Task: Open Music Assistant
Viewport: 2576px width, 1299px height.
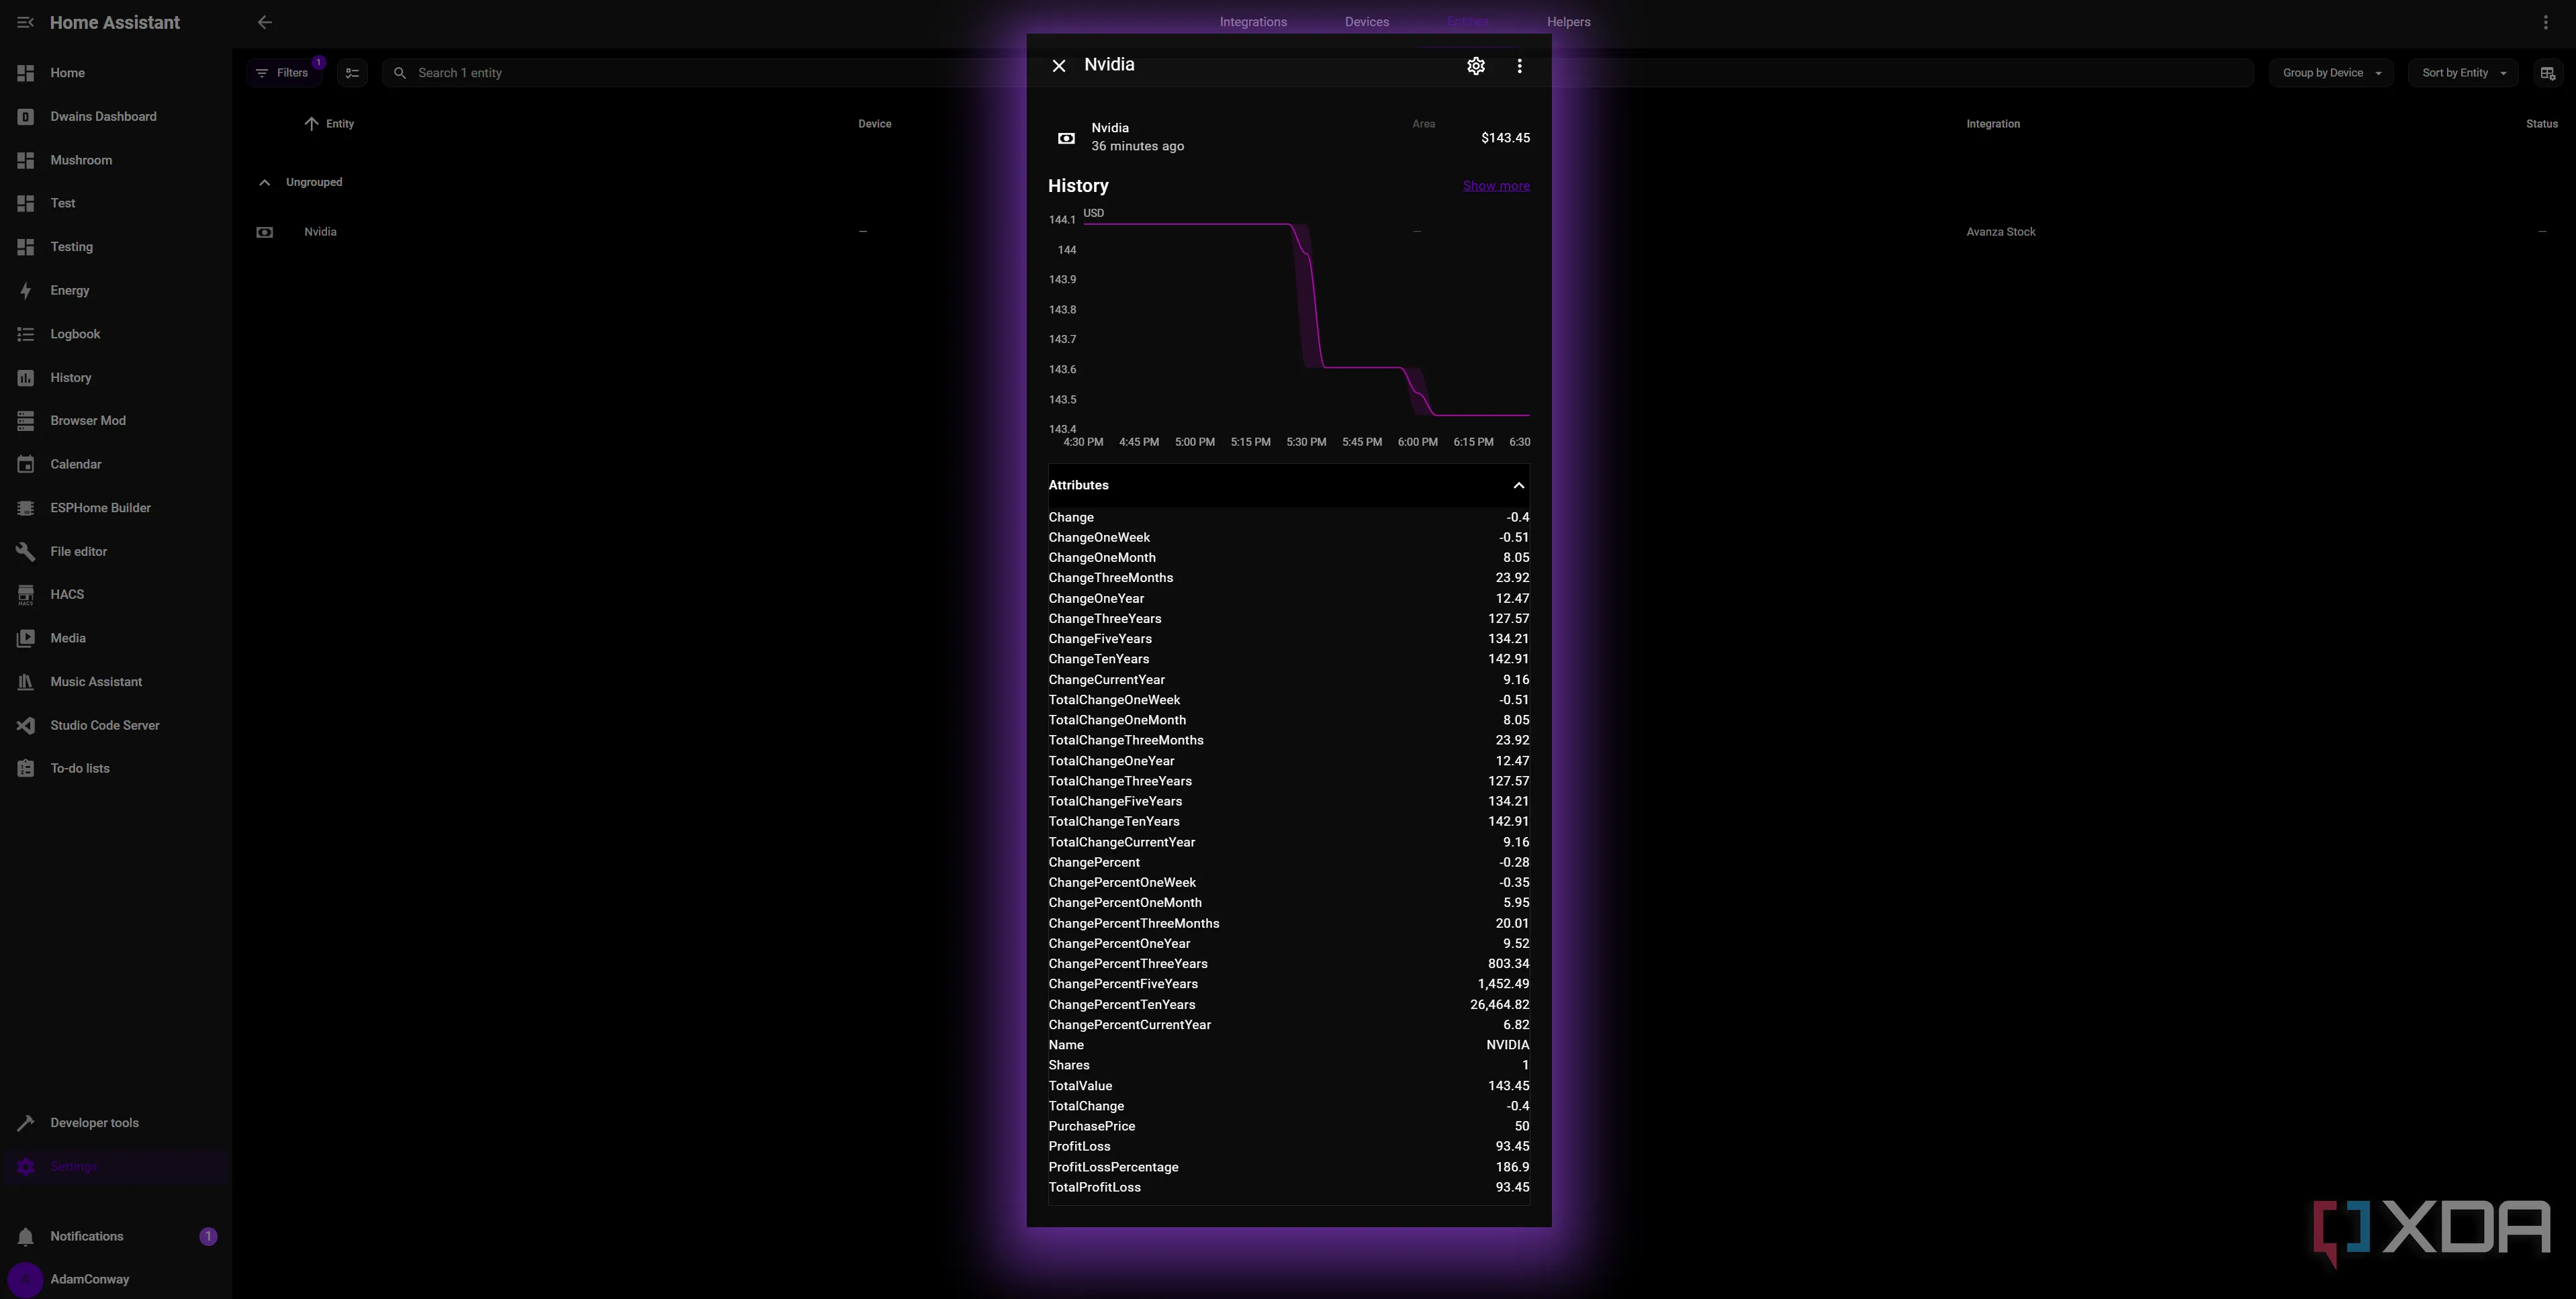Action: click(x=116, y=682)
